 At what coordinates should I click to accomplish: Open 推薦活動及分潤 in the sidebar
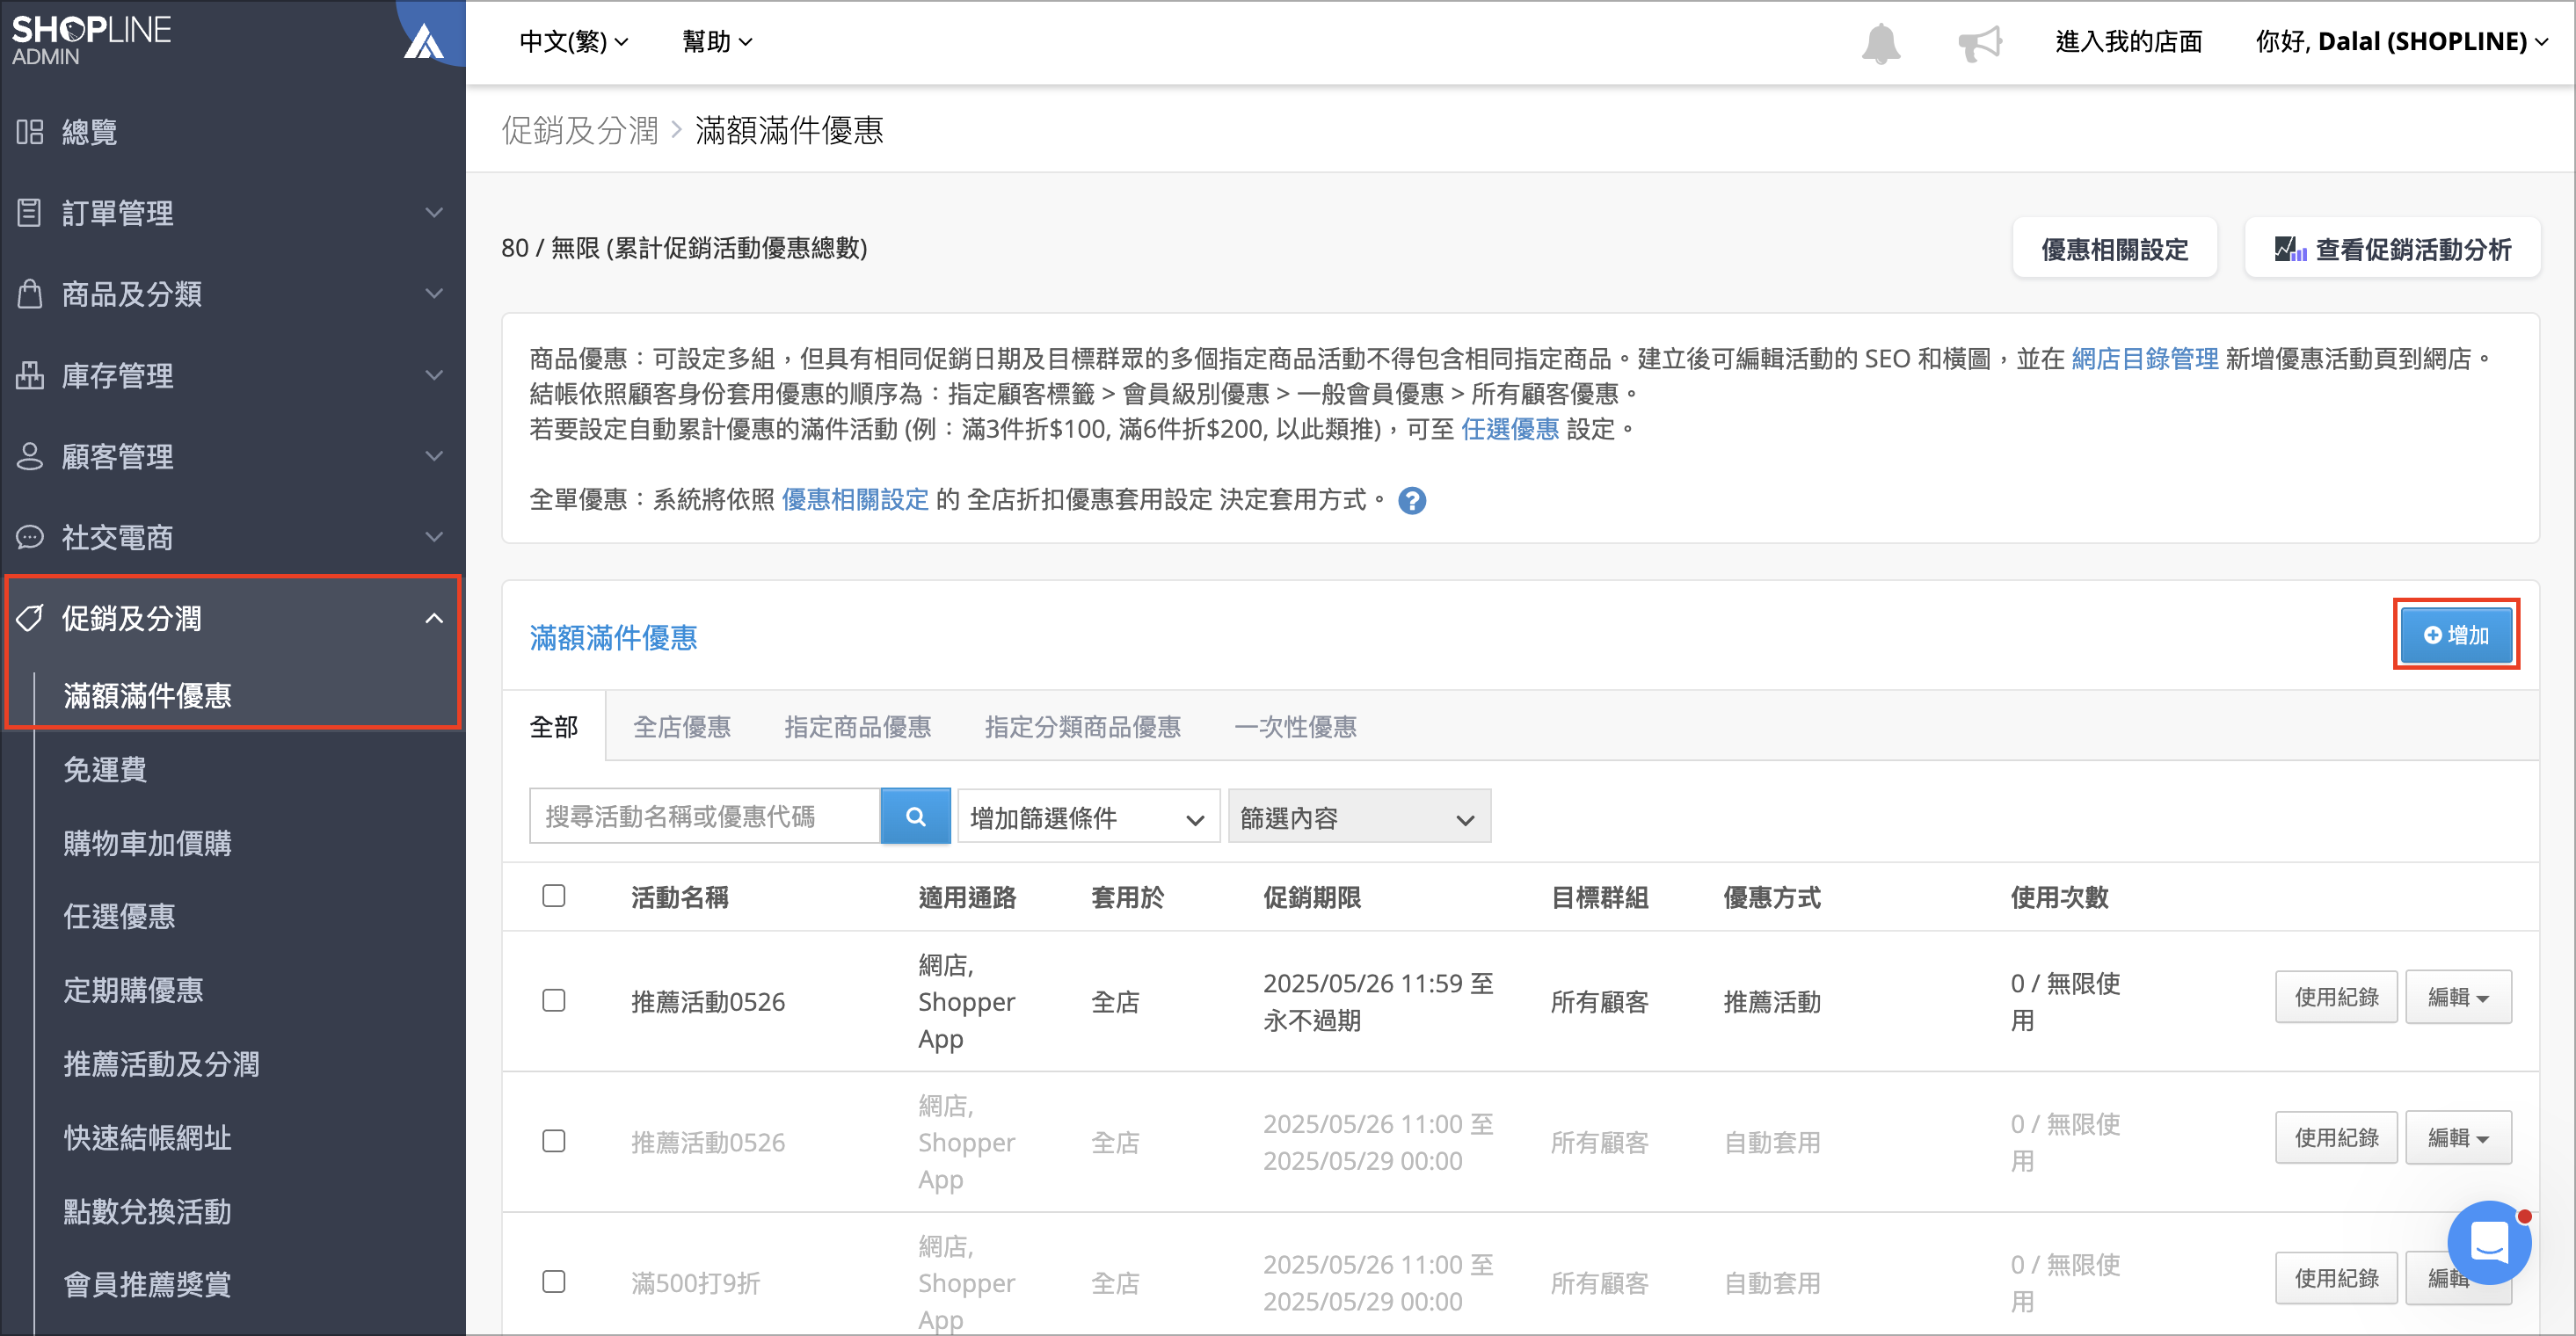[161, 1064]
